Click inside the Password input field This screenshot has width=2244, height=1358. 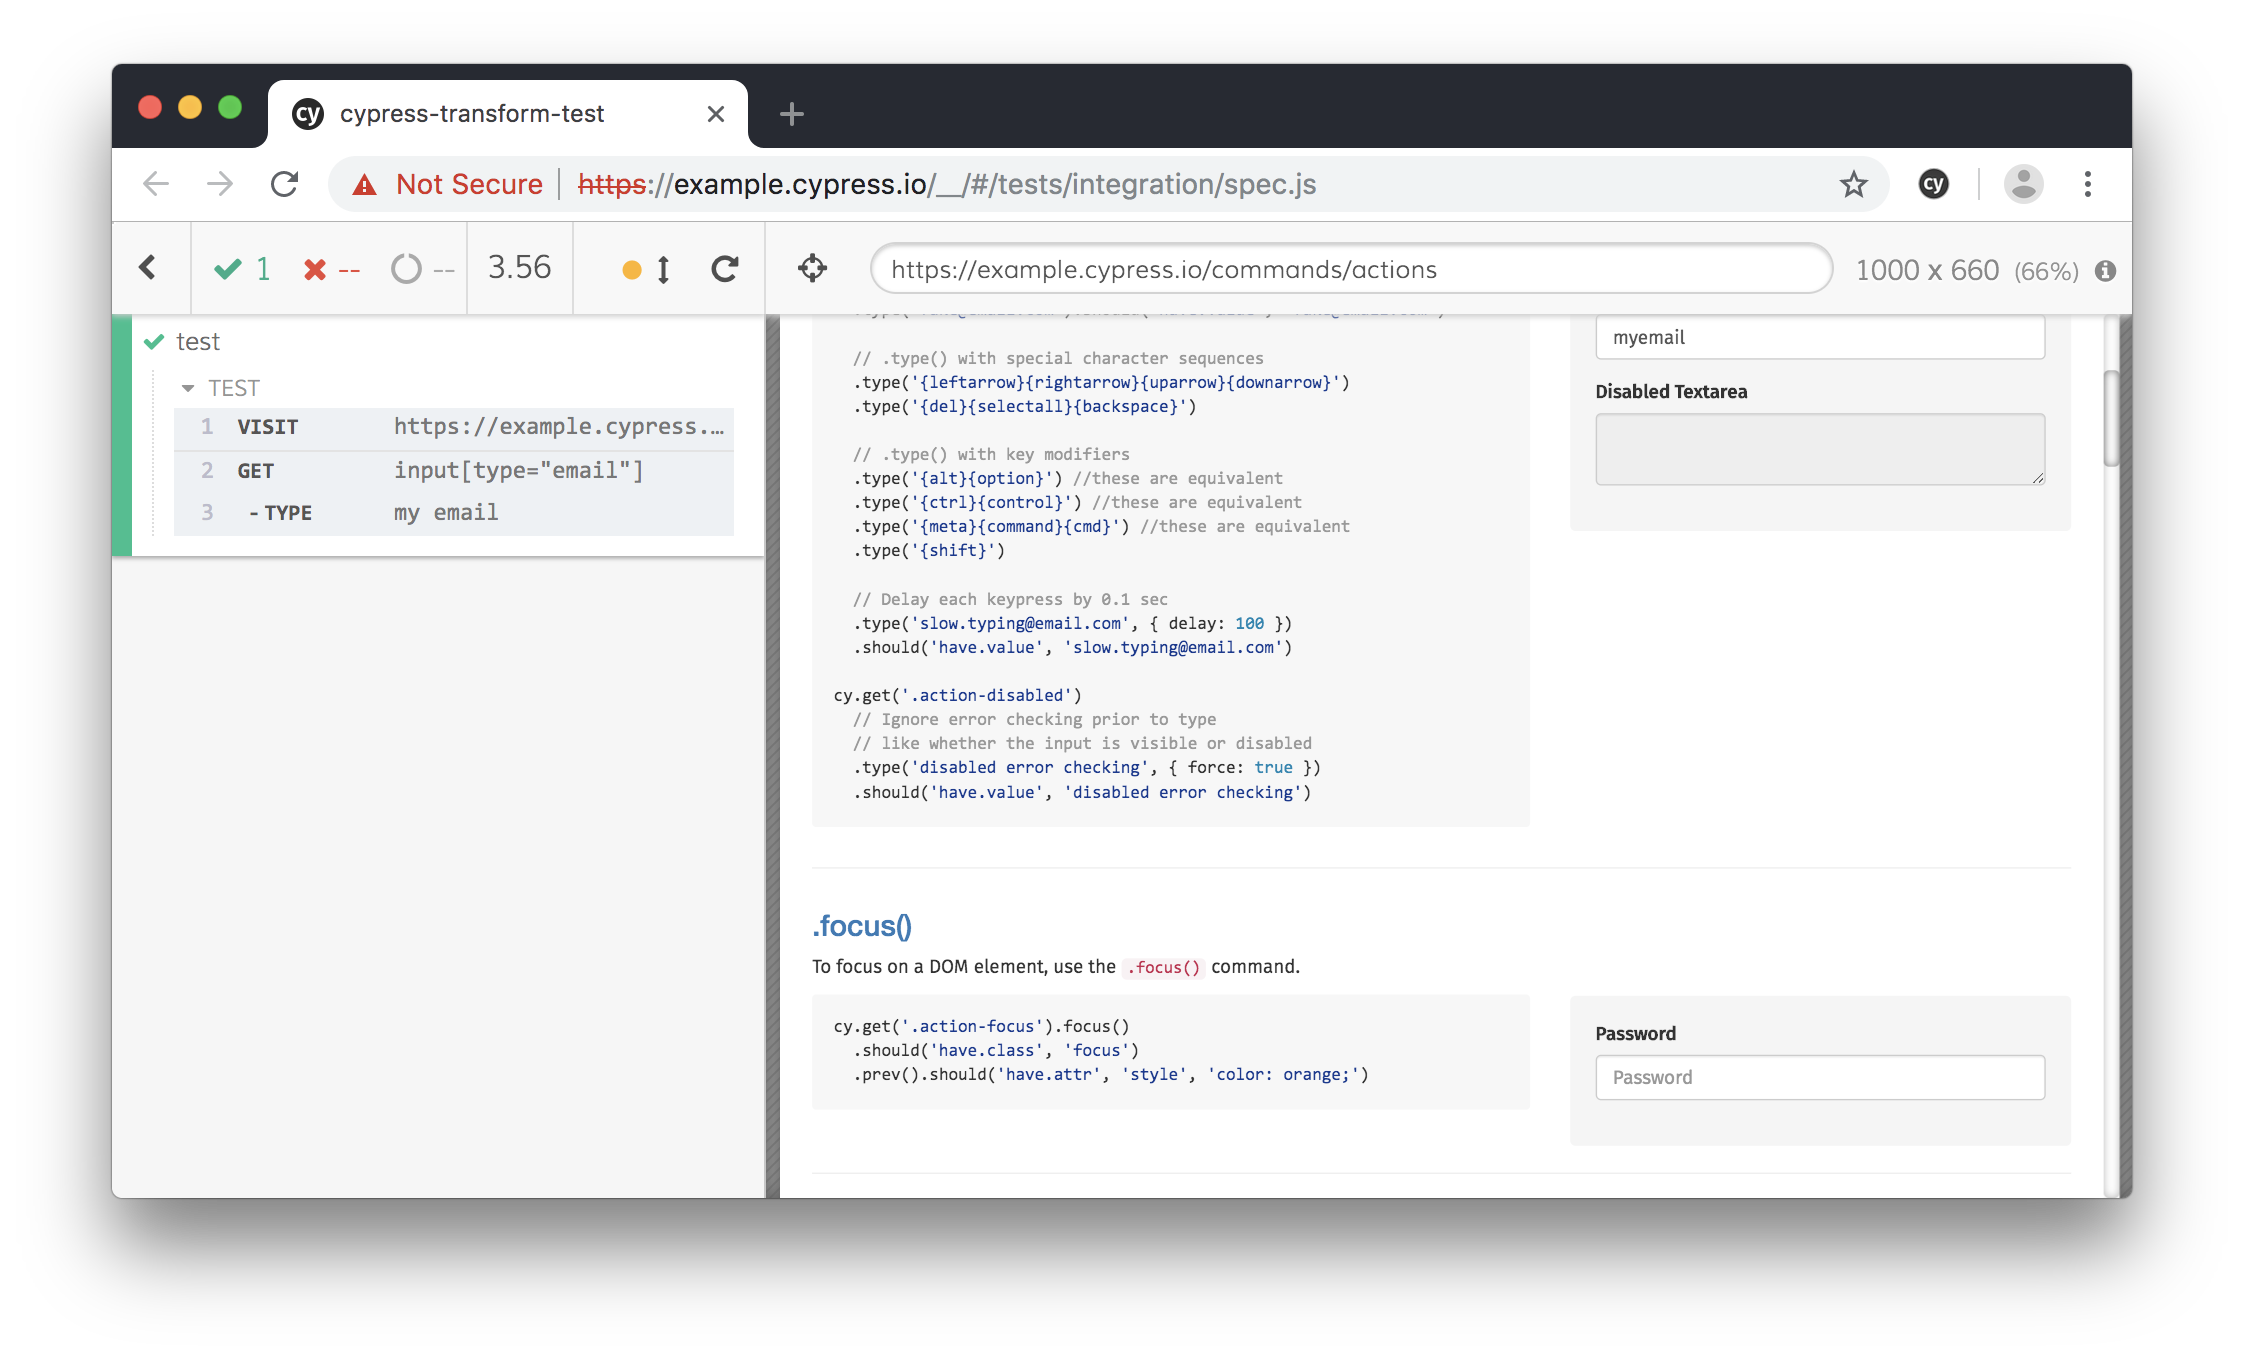tap(1819, 1077)
